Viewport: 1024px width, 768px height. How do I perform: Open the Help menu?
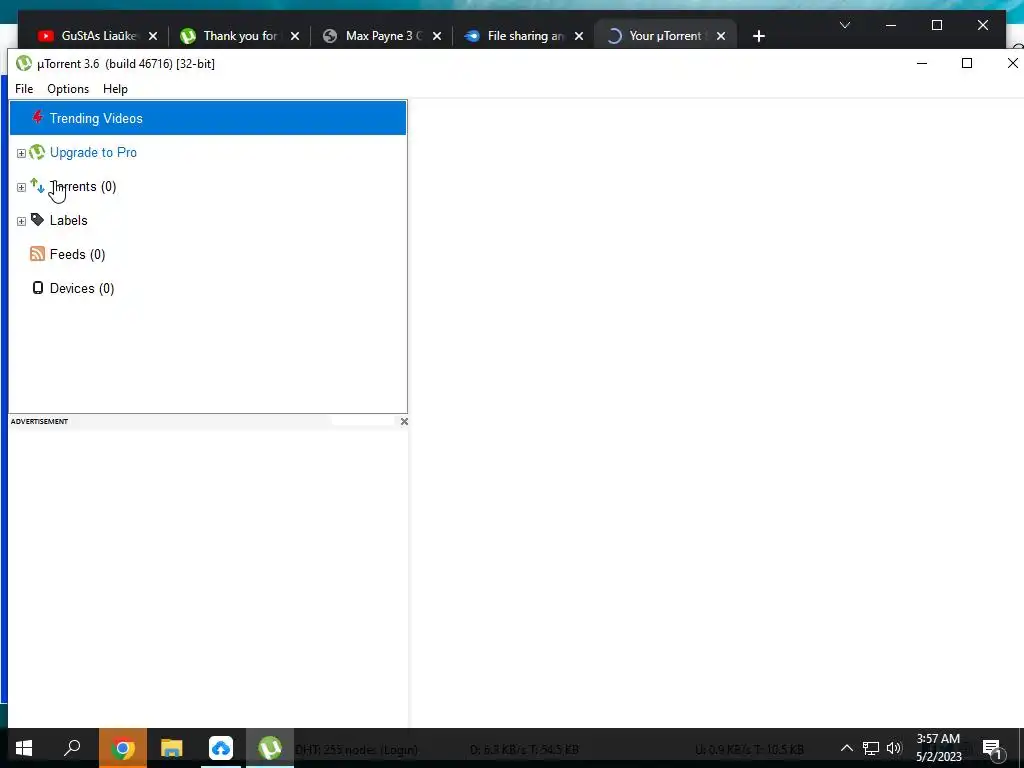click(116, 89)
